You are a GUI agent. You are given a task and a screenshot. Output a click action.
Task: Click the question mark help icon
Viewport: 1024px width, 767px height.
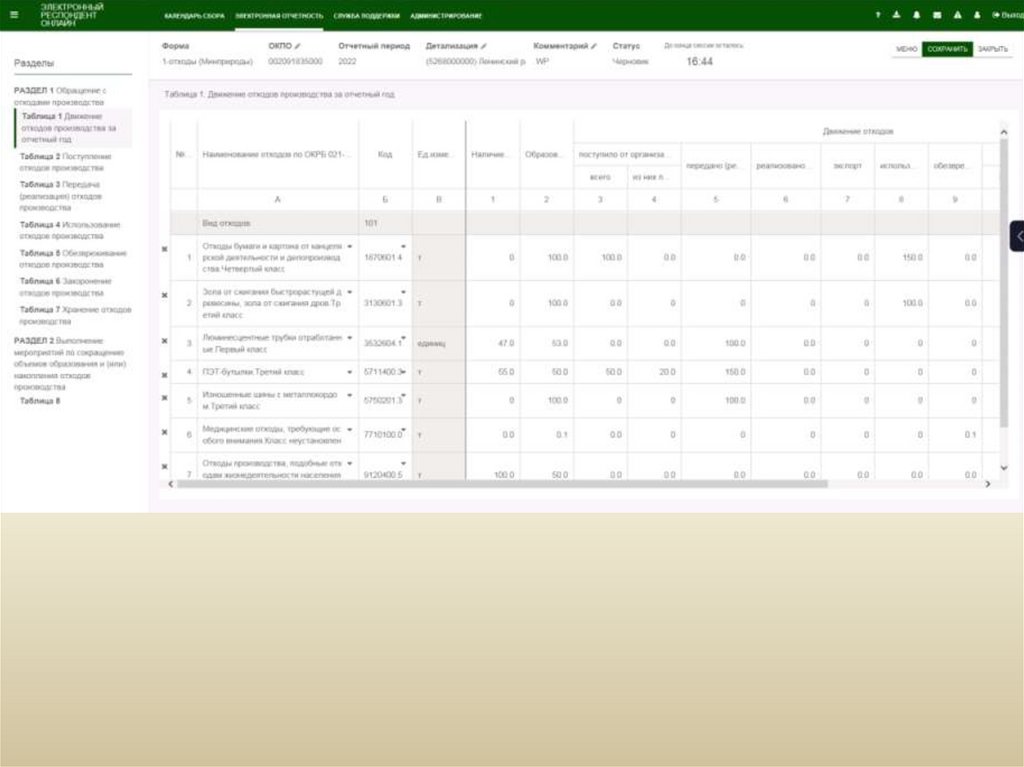878,14
